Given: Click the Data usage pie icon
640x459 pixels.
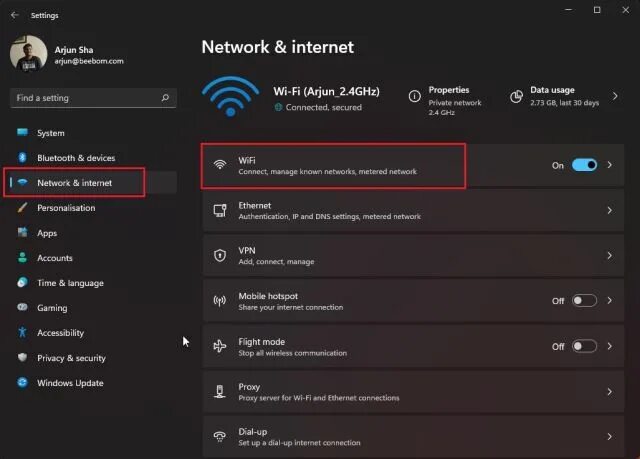Looking at the screenshot, I should 516,96.
